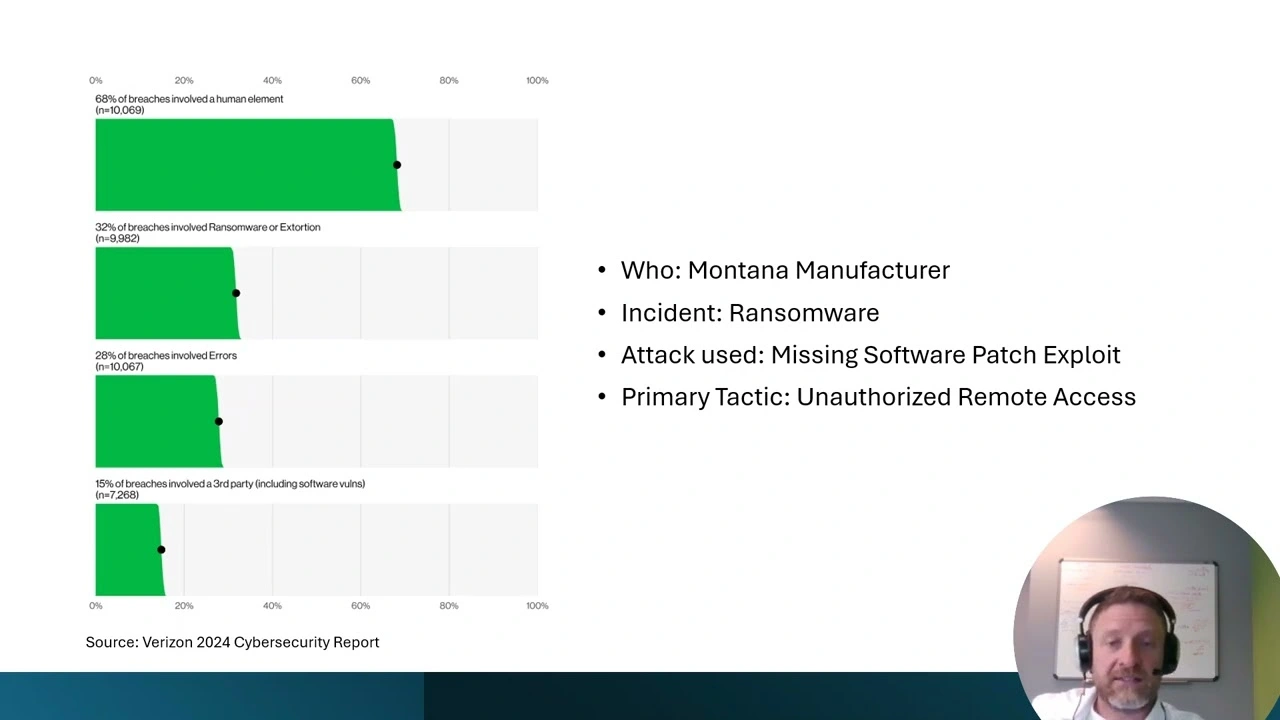Click 'Primary Tactic: Unauthorized Remote Access' line
Image resolution: width=1280 pixels, height=720 pixels.
pyautogui.click(x=878, y=397)
